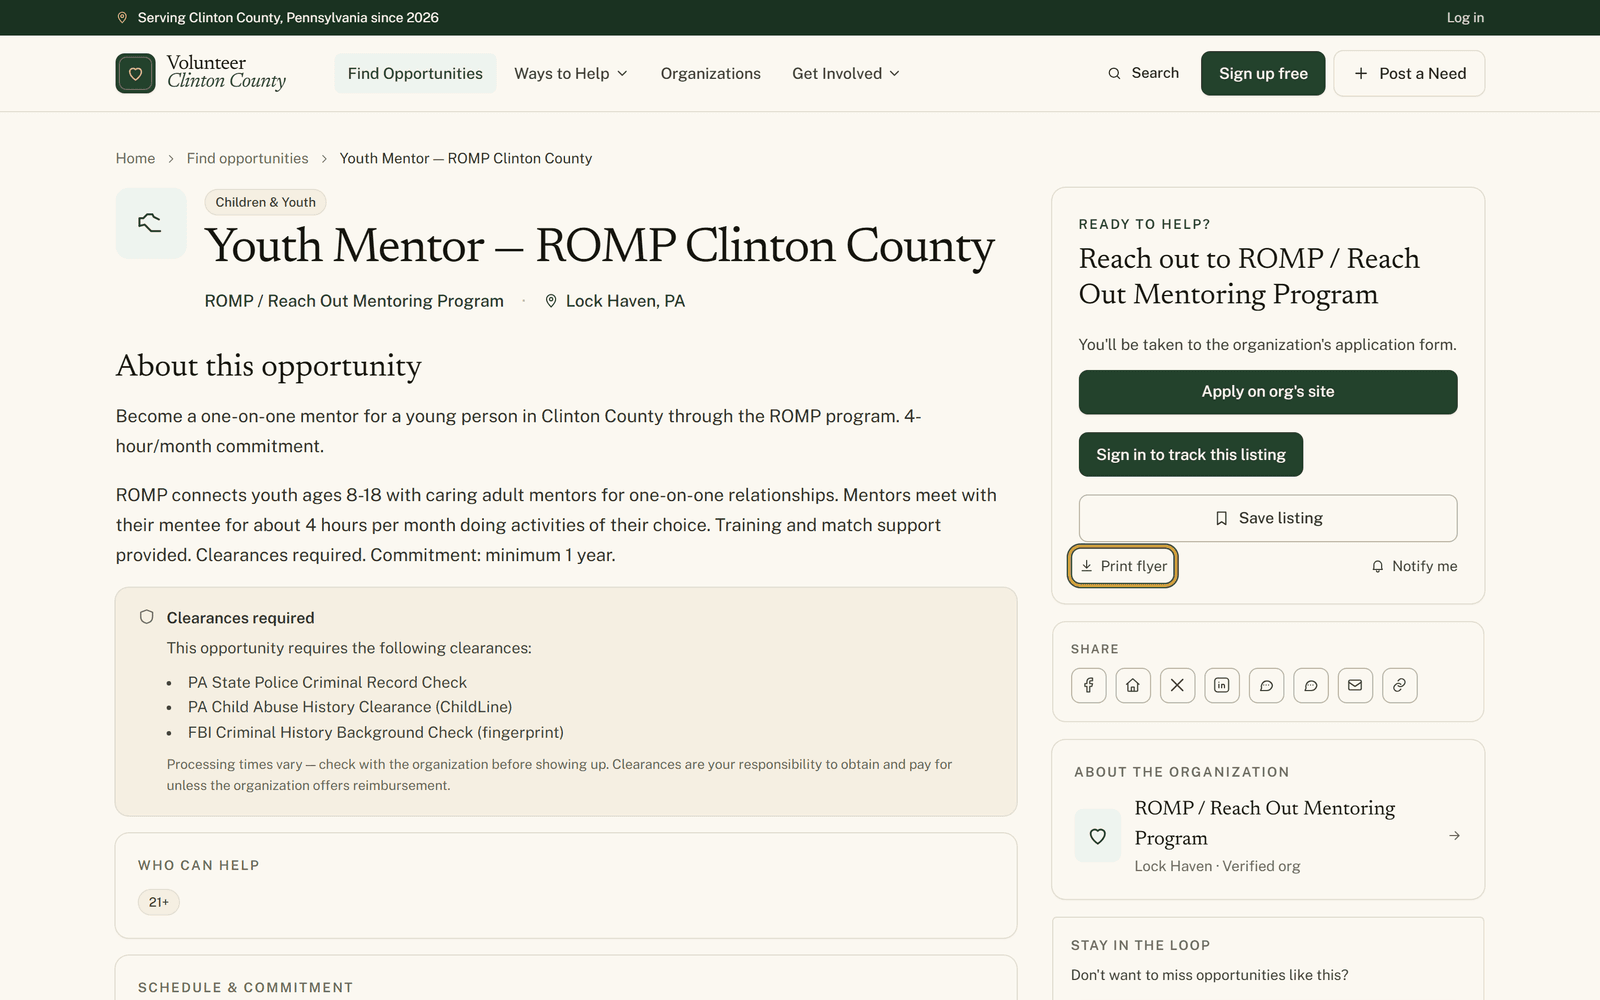
Task: Share this listing on Facebook
Action: (1088, 685)
